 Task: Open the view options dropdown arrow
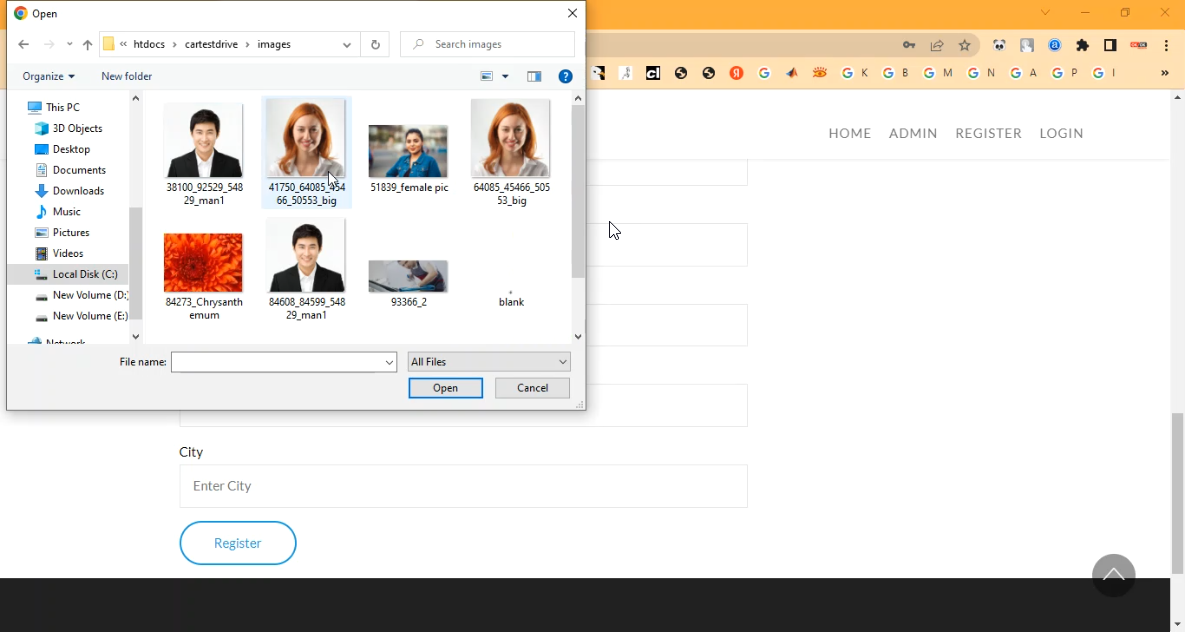505,77
